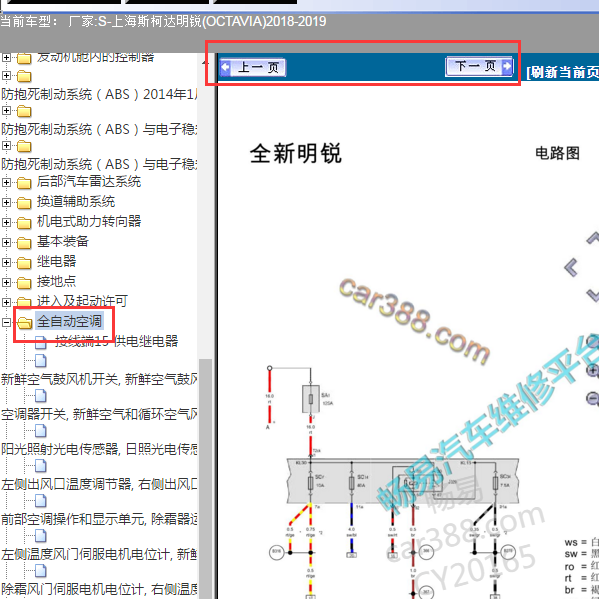Click the 电路图 heading text
The width and height of the screenshot is (599, 599).
(557, 153)
